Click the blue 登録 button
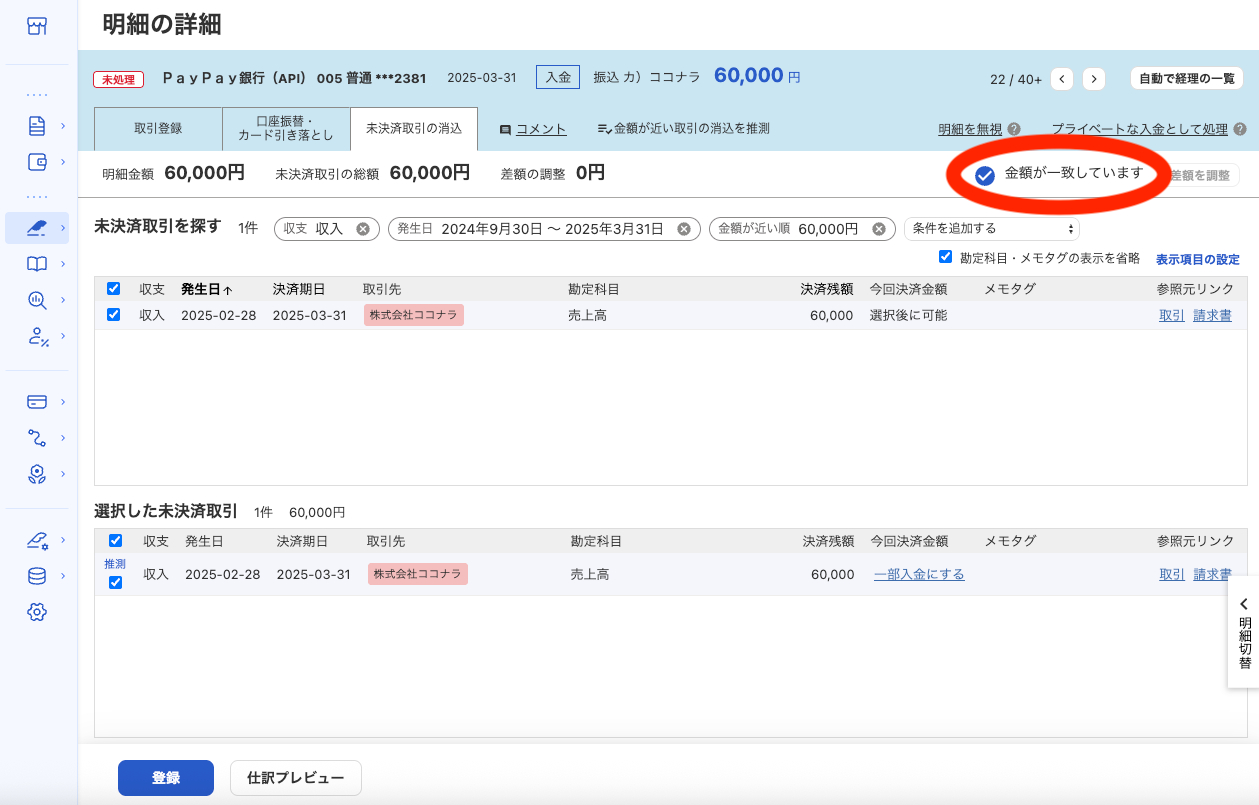The width and height of the screenshot is (1259, 805). point(165,777)
